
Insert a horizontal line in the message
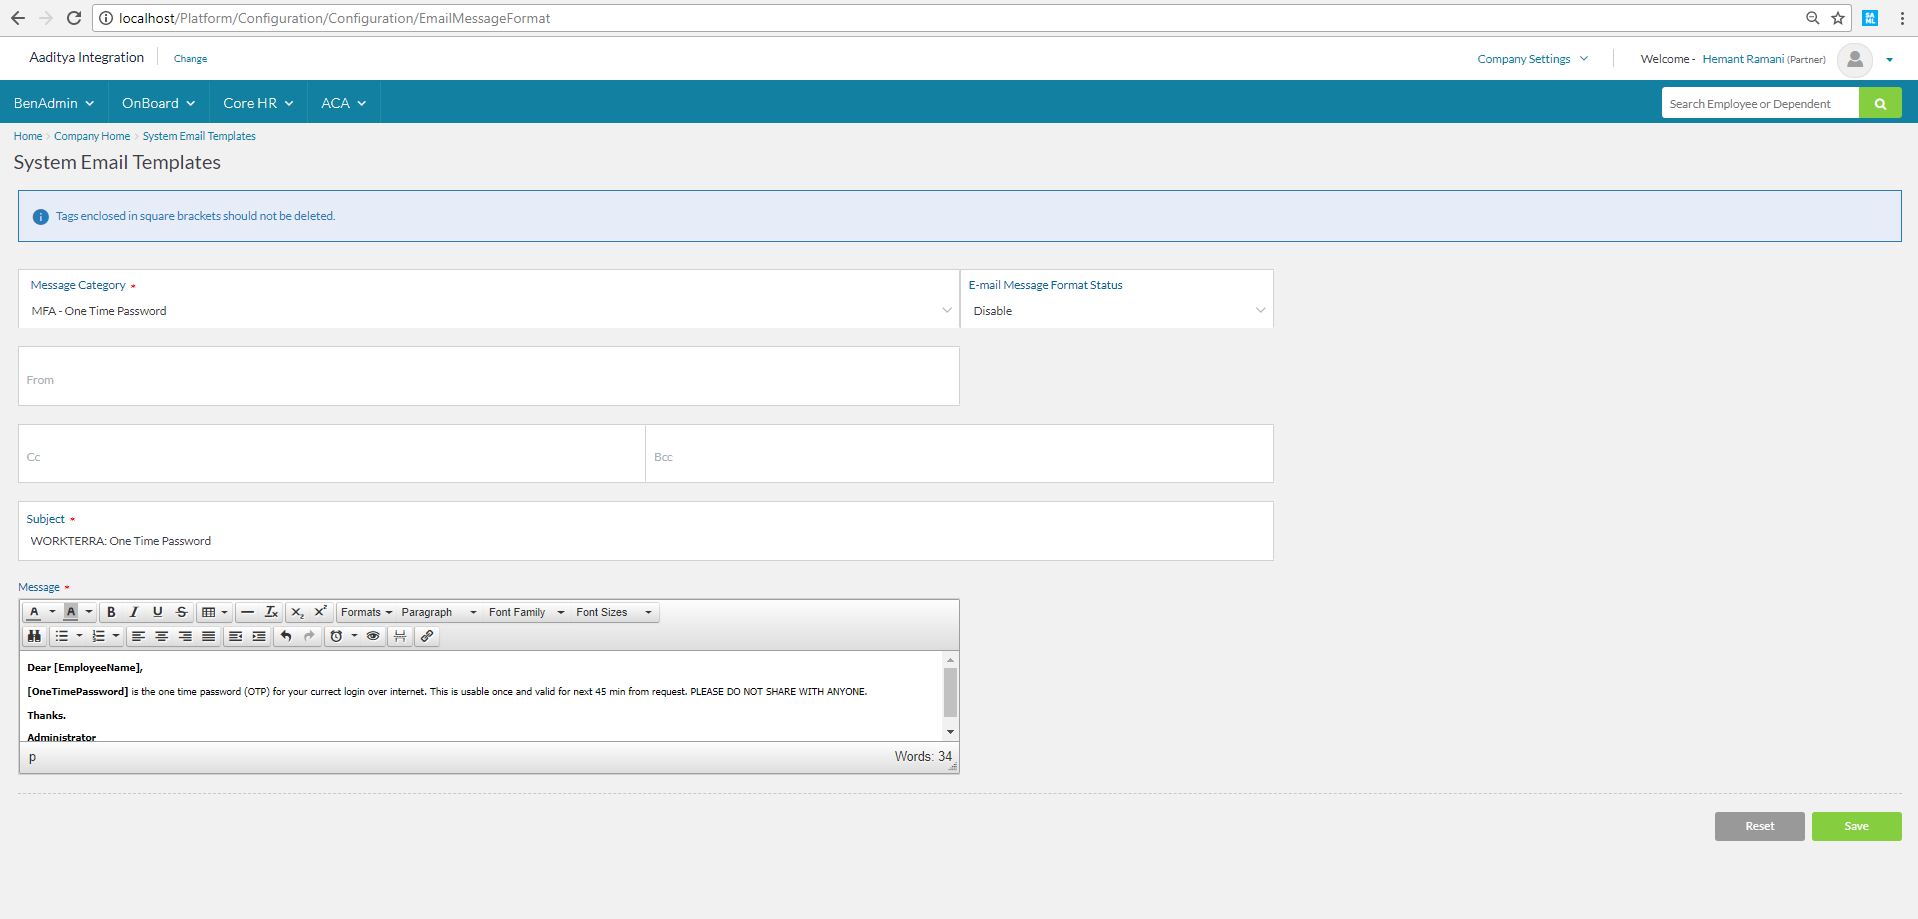(x=247, y=612)
